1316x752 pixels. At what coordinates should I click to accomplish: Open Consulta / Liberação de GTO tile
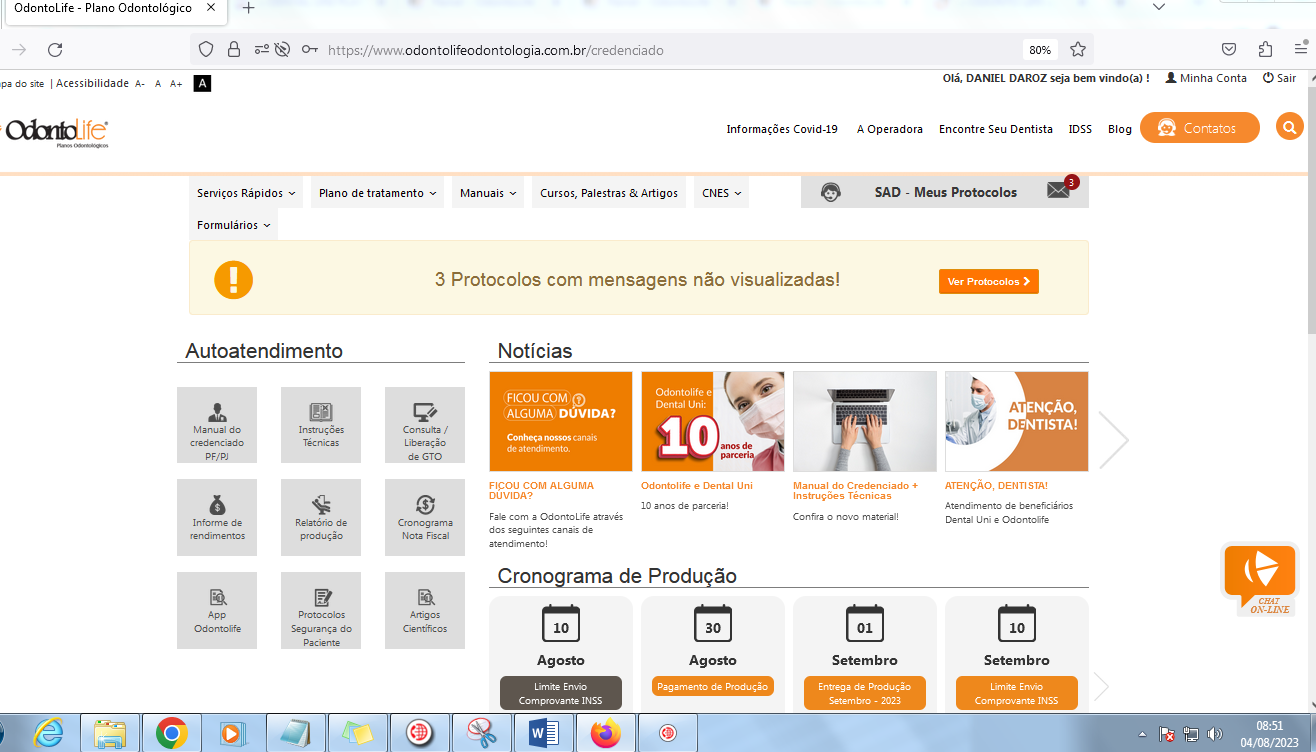pyautogui.click(x=425, y=425)
